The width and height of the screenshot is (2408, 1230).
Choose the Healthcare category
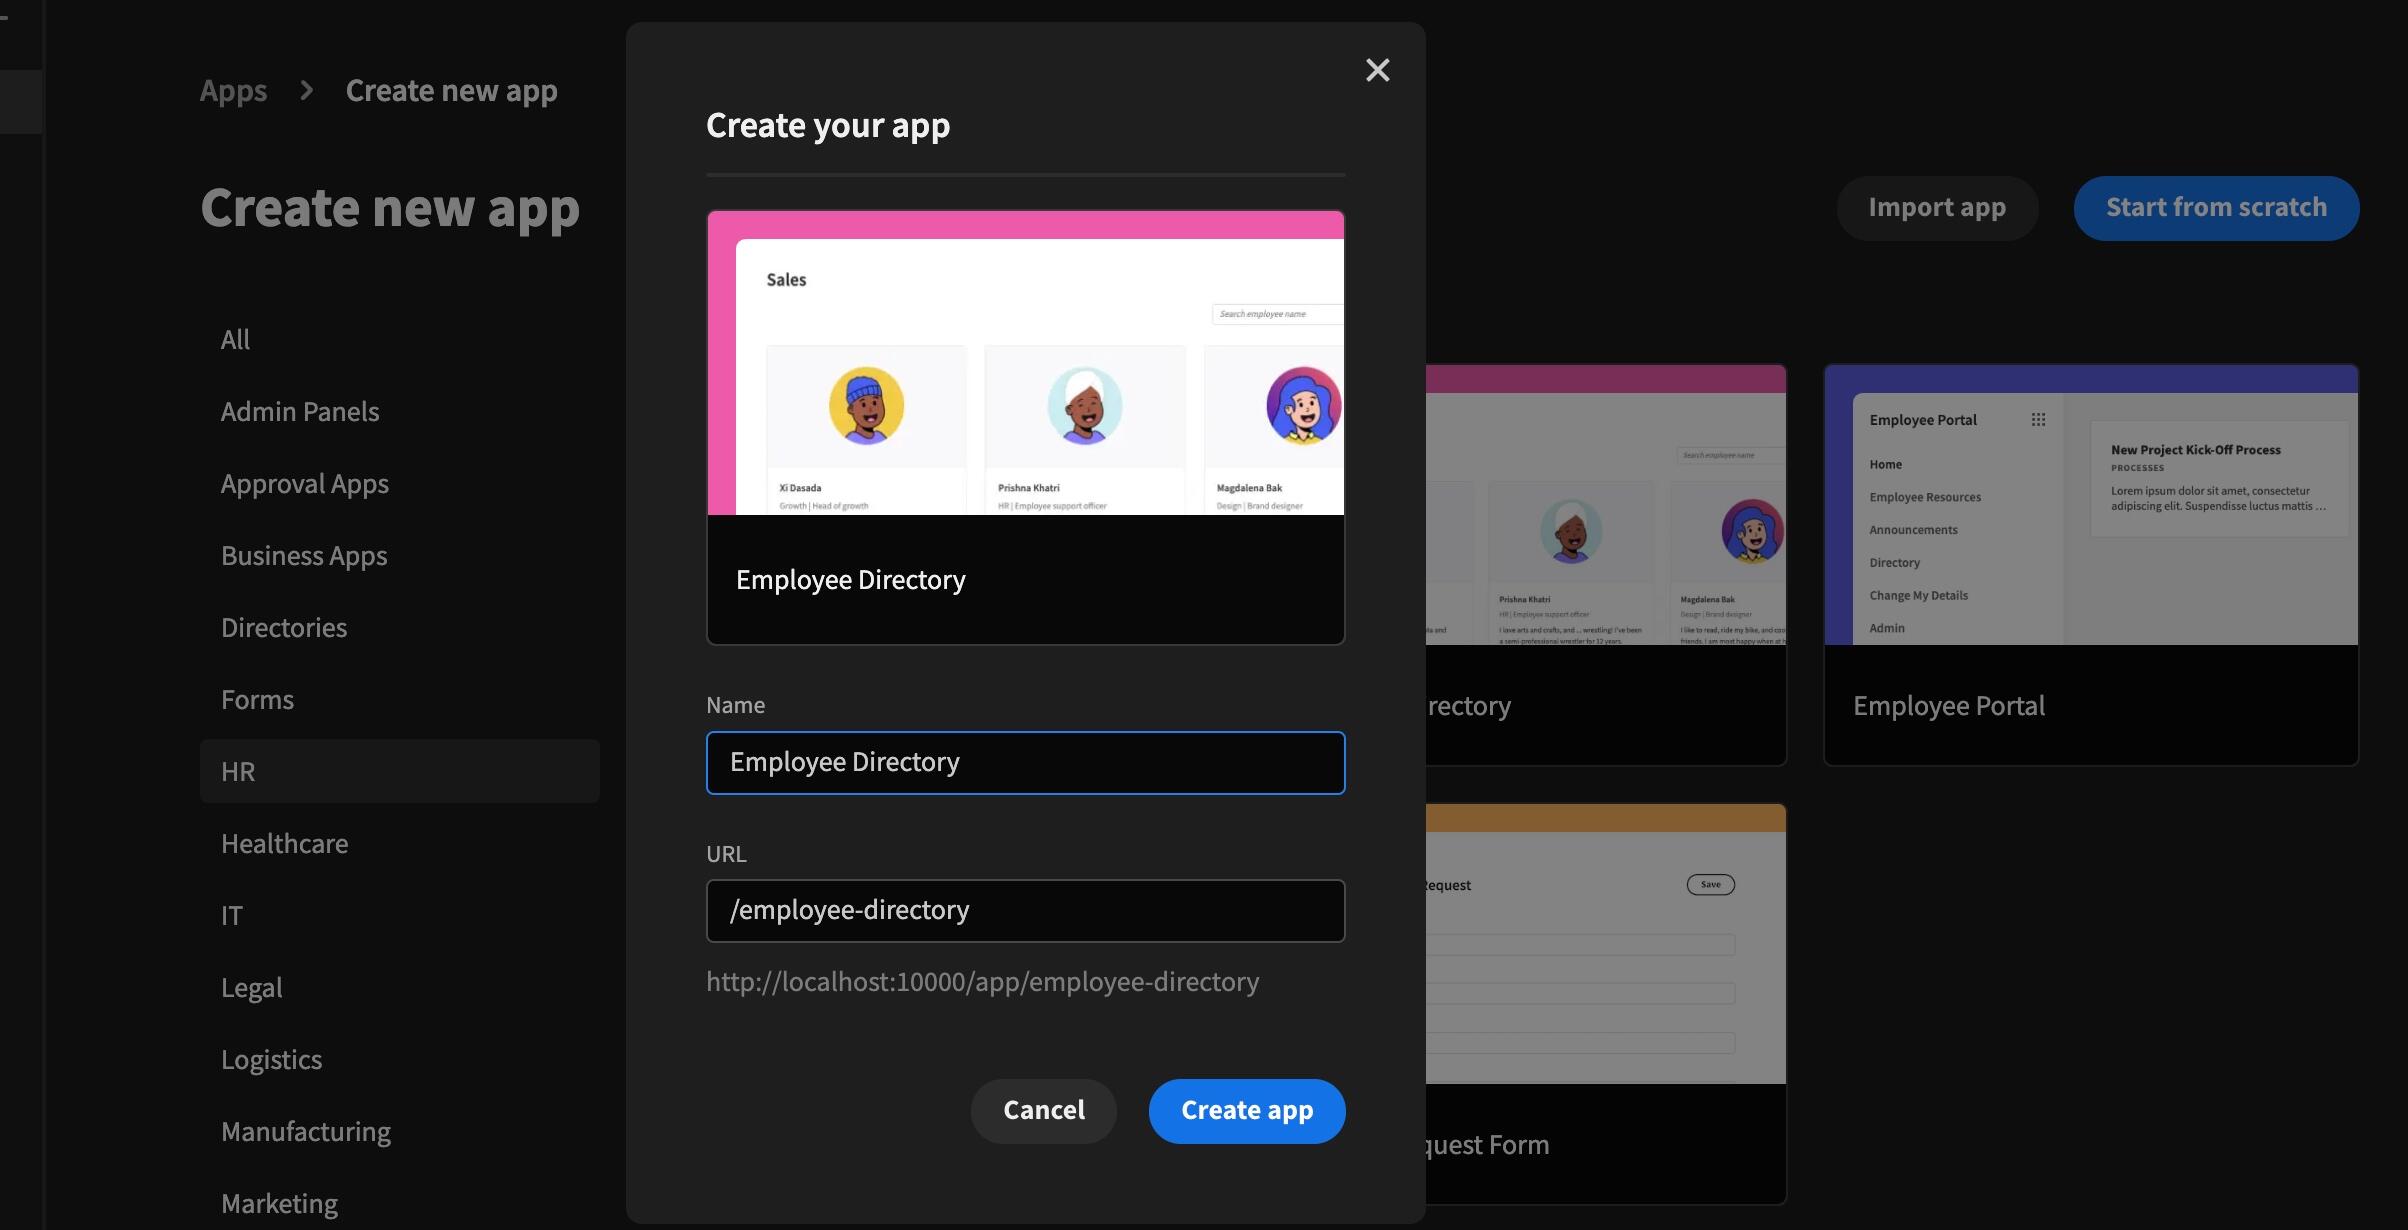pyautogui.click(x=285, y=844)
